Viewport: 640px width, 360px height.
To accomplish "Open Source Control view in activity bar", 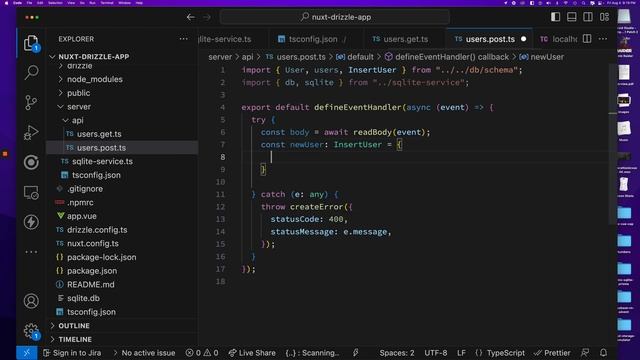I will [31, 102].
